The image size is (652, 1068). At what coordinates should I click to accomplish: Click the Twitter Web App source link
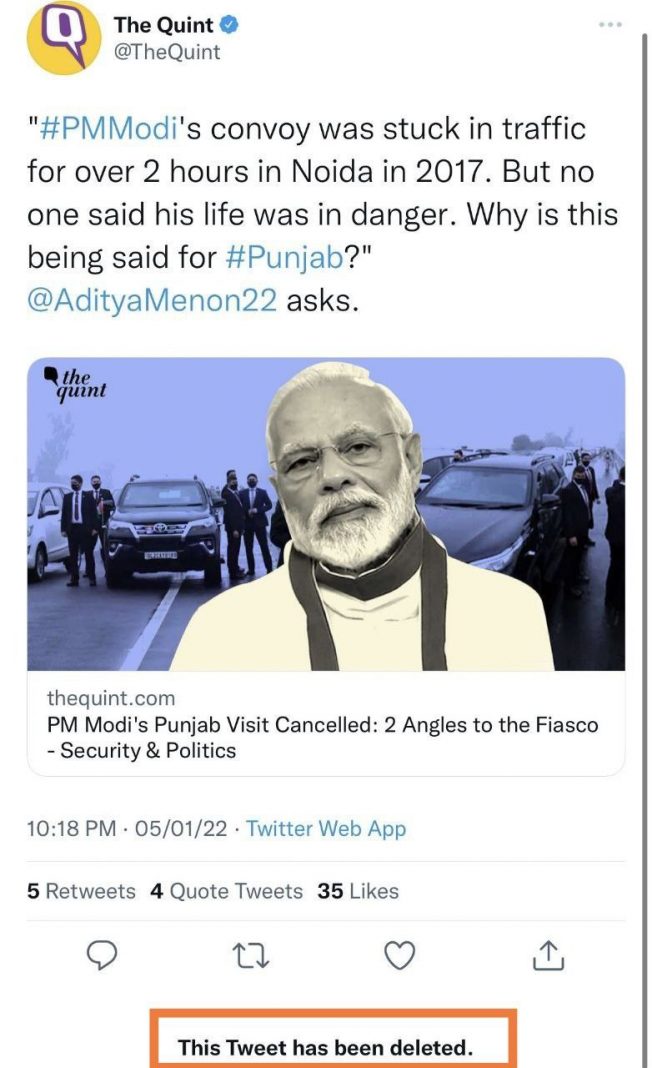[326, 828]
